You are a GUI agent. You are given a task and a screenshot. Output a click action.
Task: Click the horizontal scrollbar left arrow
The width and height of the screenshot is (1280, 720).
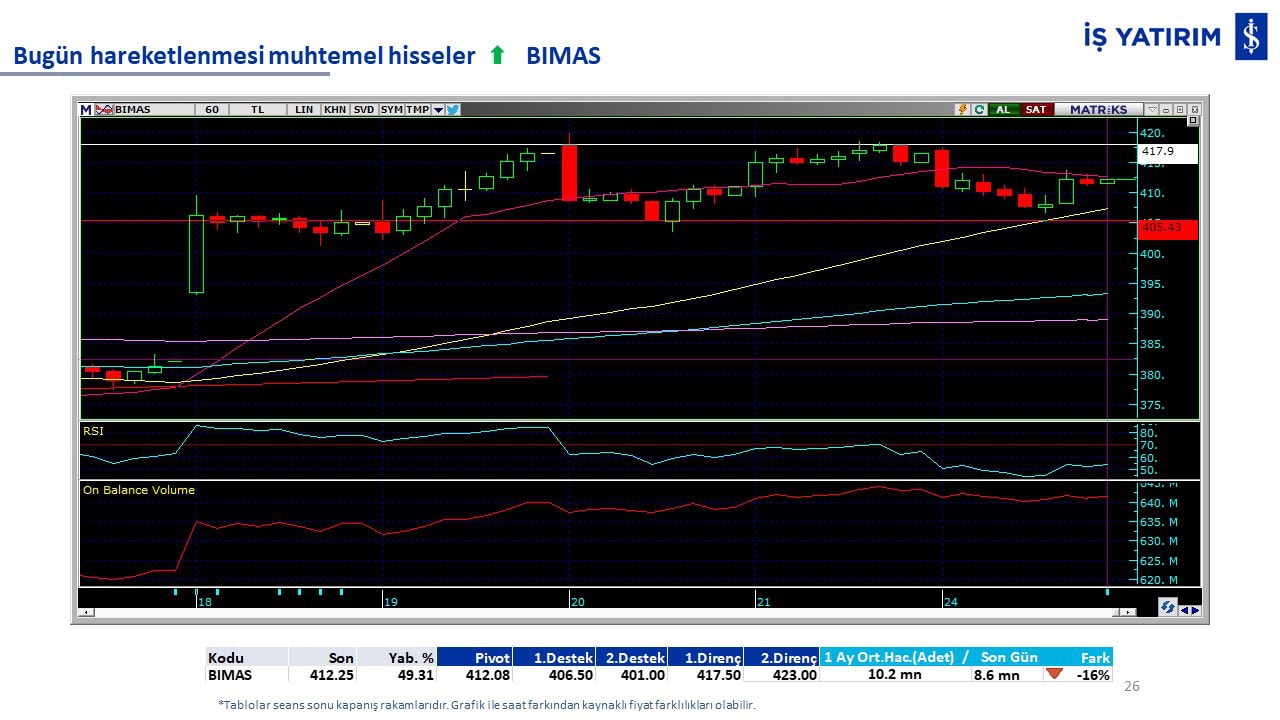tap(86, 612)
